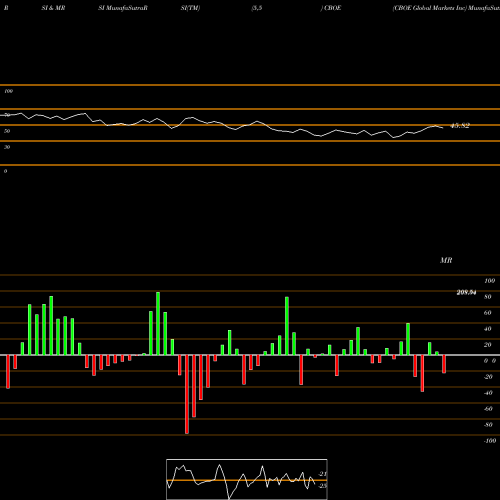The image size is (500, 500).
Task: Click the MR axis label 60
Action: click(x=488, y=313)
